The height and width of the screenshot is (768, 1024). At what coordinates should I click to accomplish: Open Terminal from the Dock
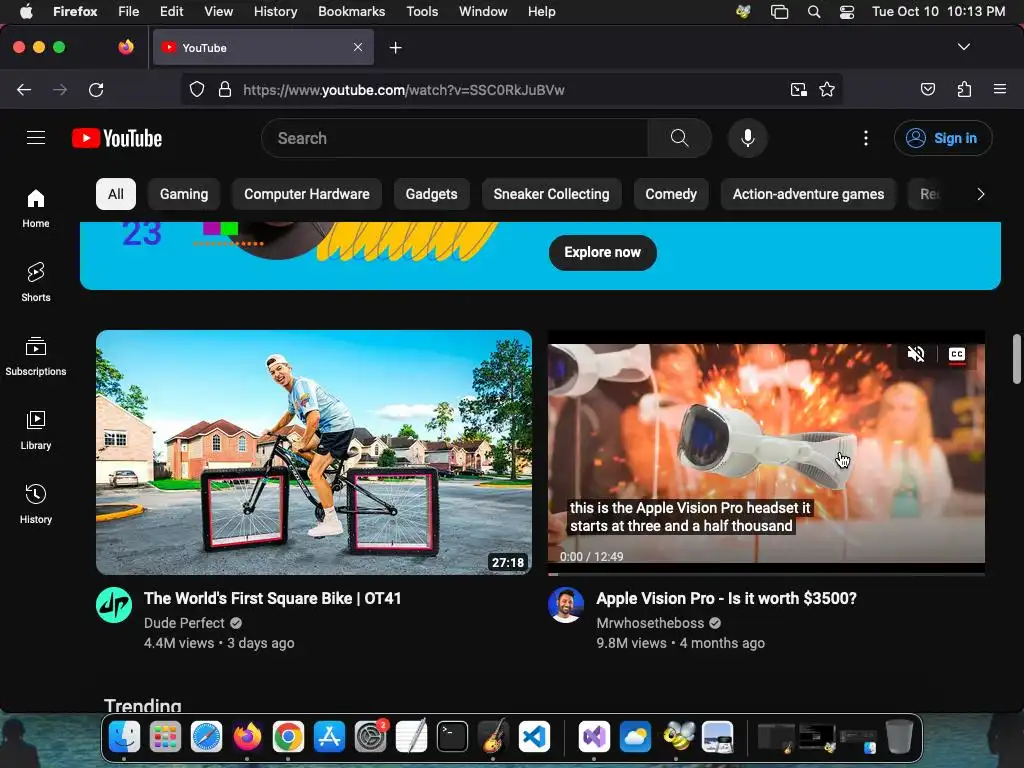452,737
